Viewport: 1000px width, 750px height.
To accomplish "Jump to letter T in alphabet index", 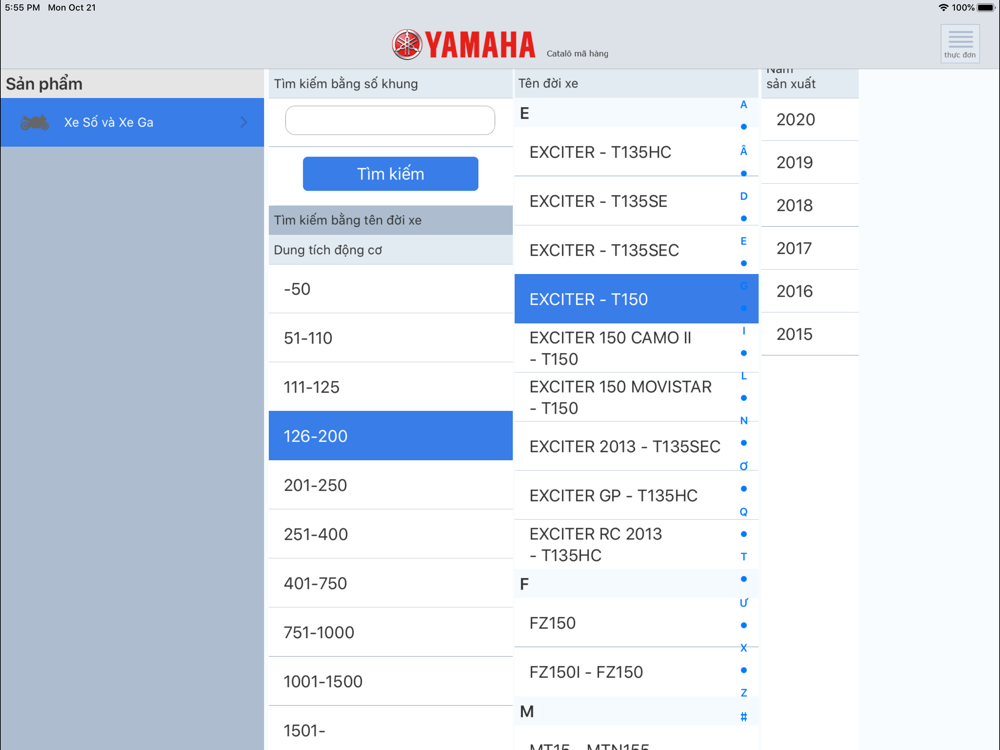I will click(x=743, y=557).
